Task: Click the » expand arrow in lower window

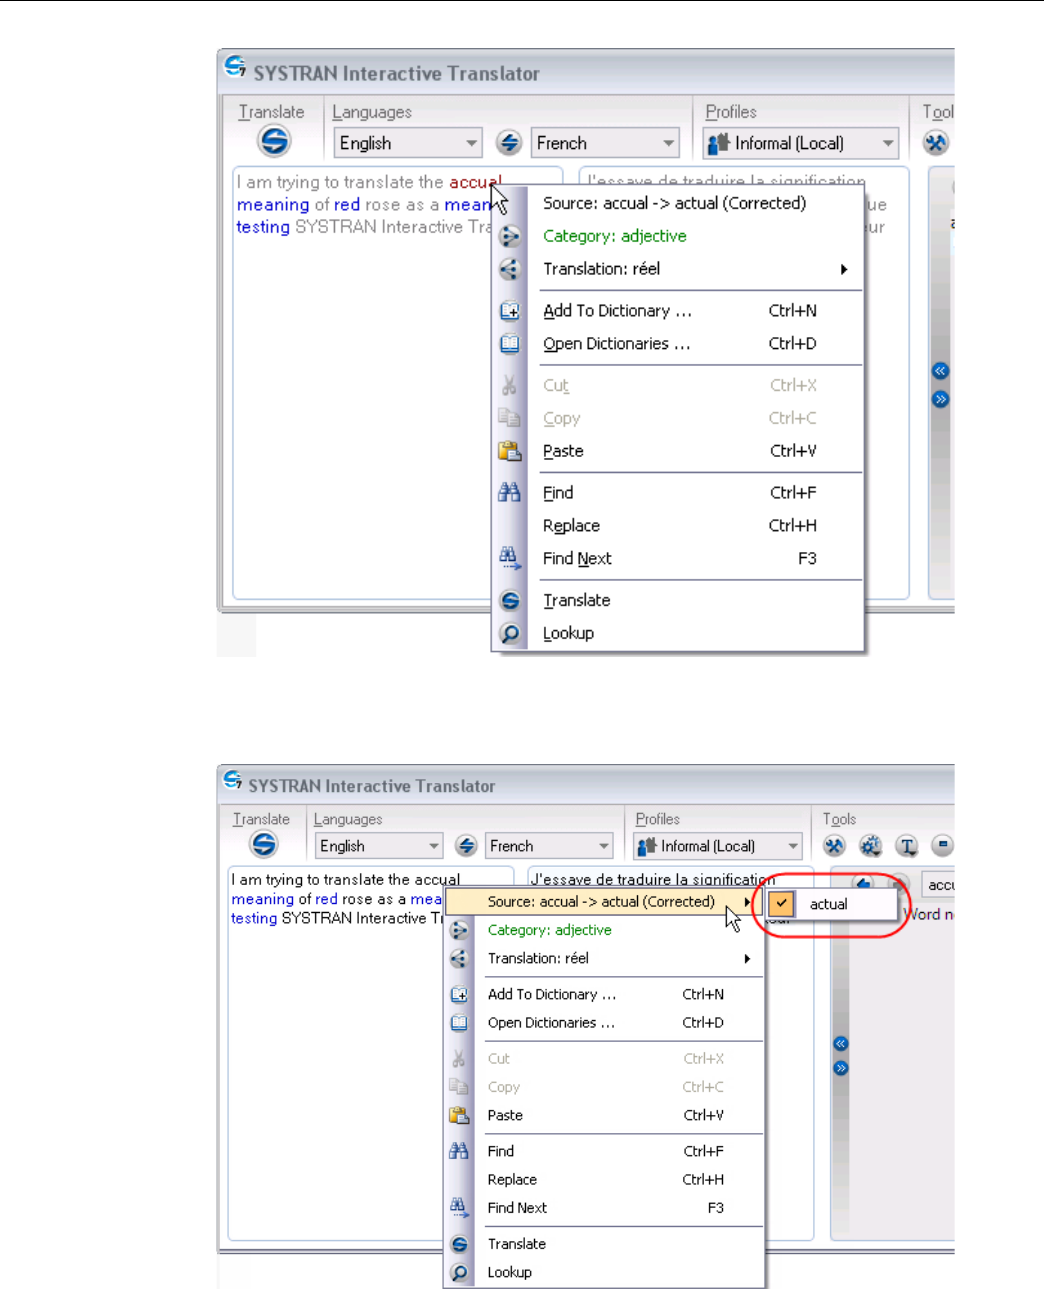Action: [841, 1068]
